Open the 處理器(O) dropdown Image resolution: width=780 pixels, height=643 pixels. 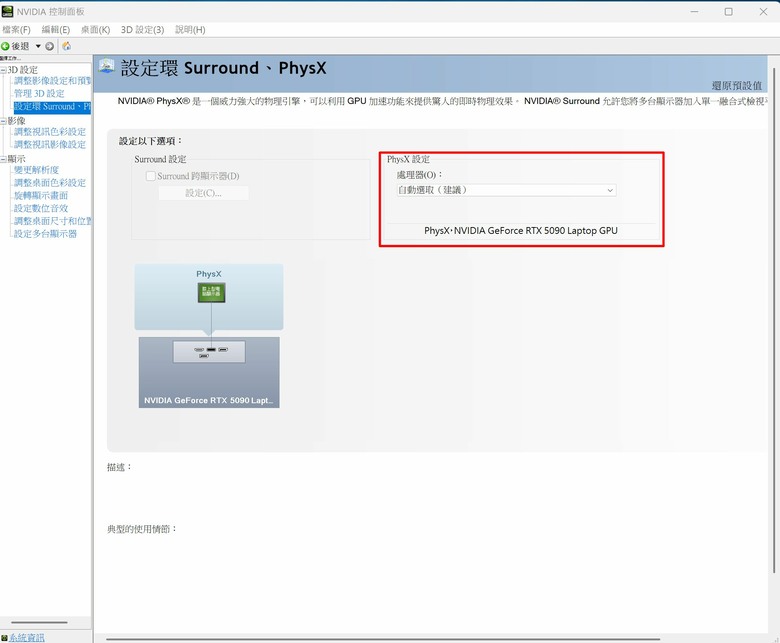click(506, 190)
